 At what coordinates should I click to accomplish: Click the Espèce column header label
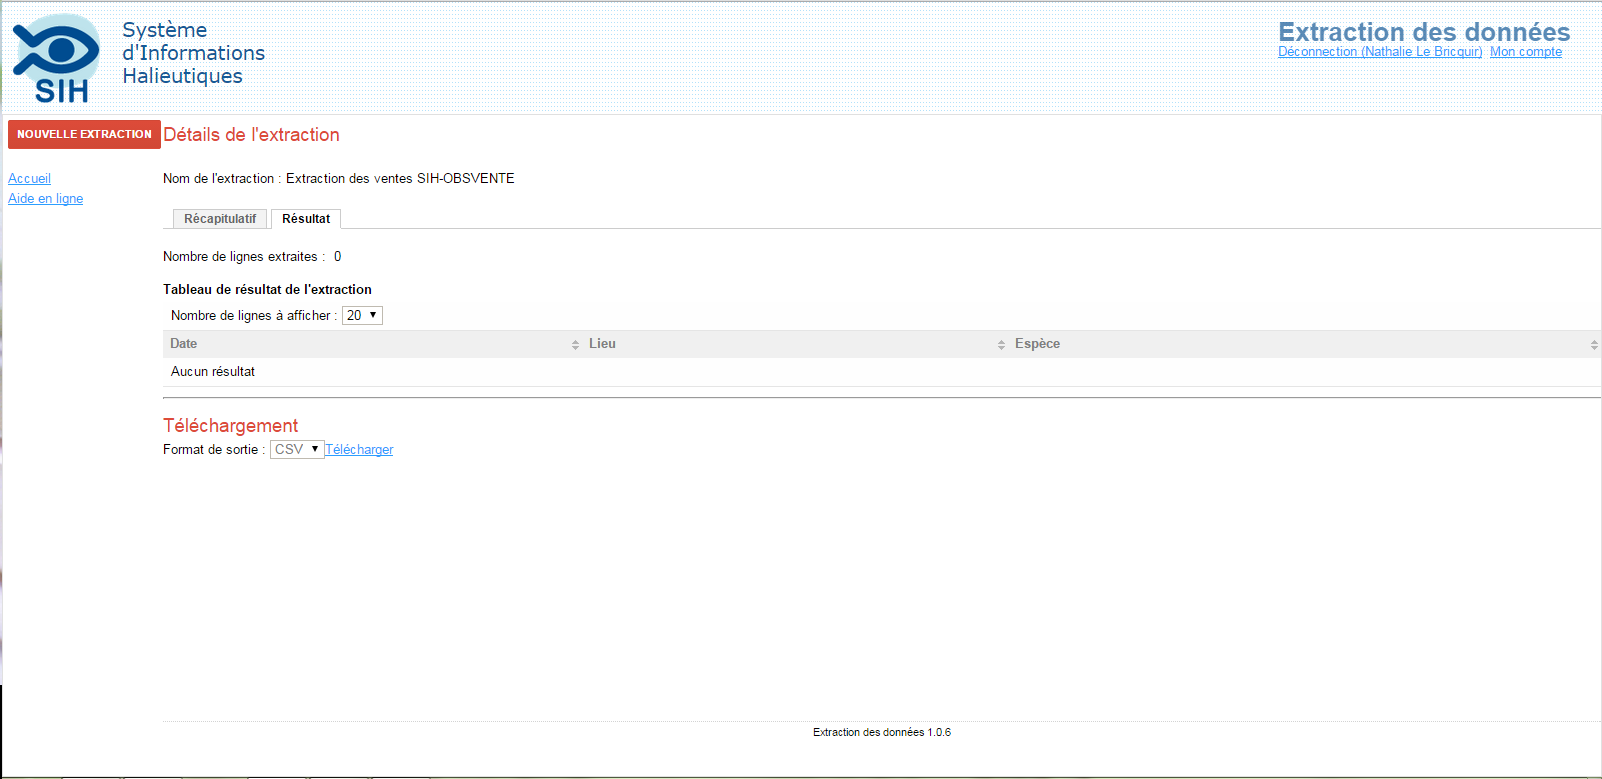pyautogui.click(x=1037, y=344)
